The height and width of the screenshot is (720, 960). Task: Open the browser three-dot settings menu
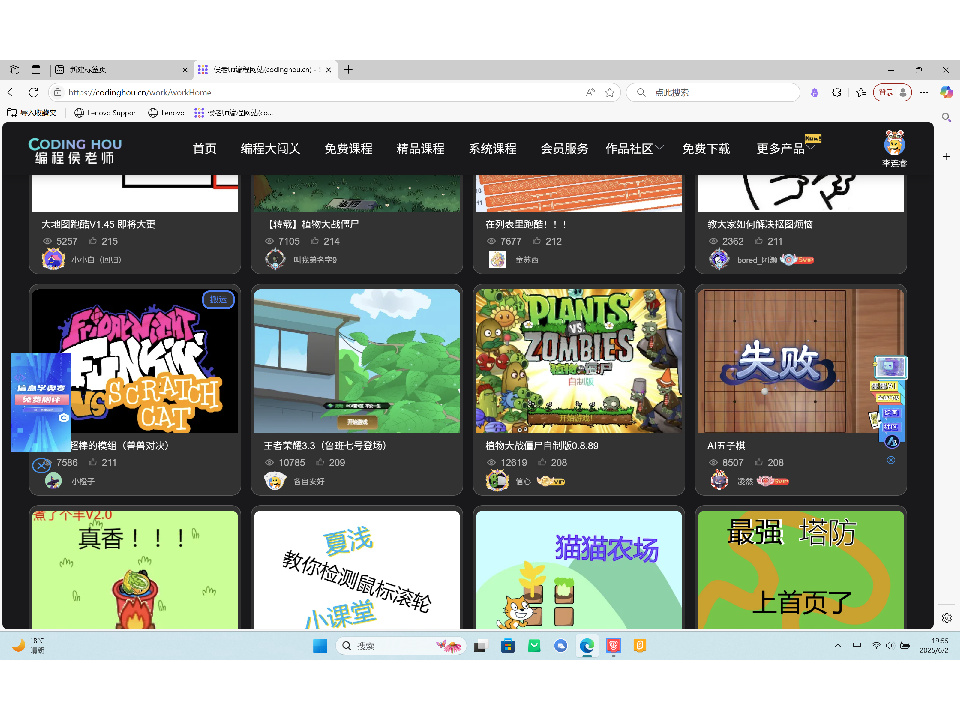[x=924, y=92]
